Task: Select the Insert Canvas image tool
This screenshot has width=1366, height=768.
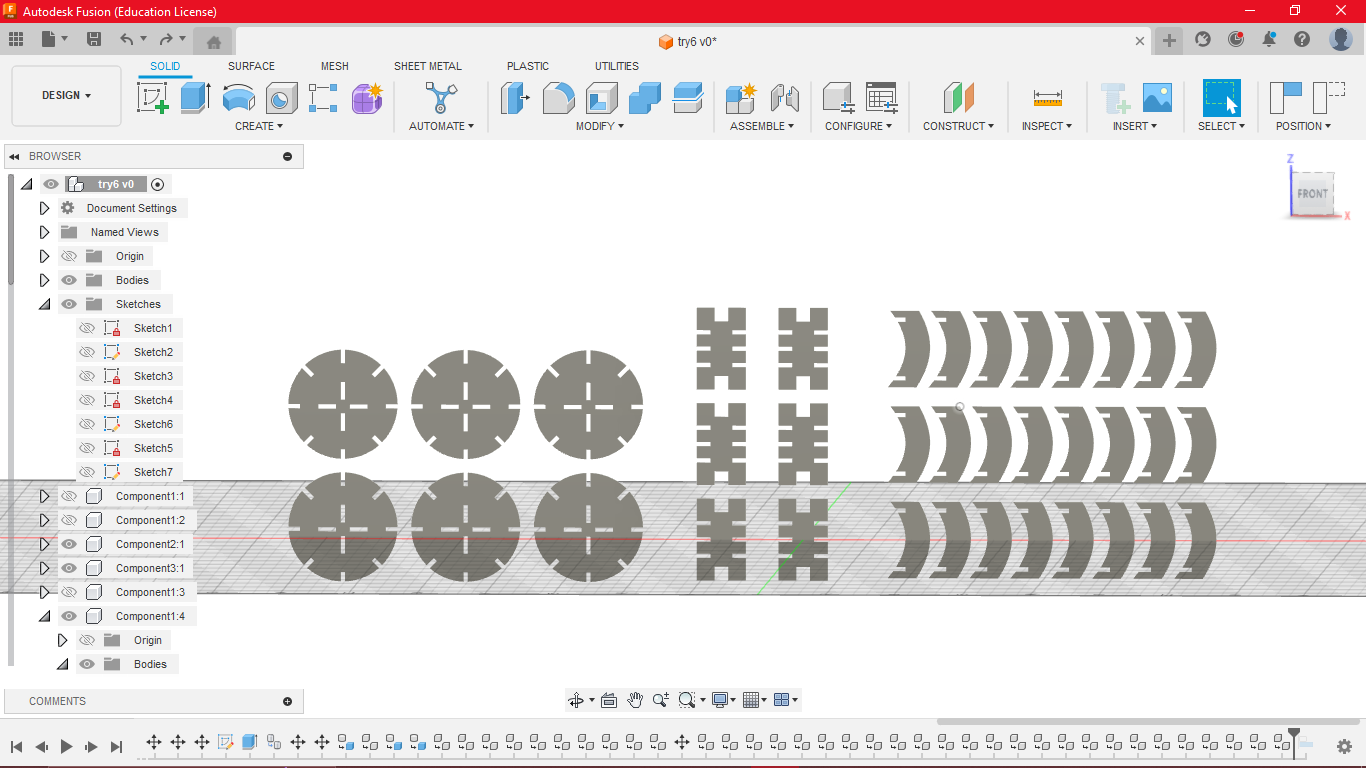Action: (x=1157, y=98)
